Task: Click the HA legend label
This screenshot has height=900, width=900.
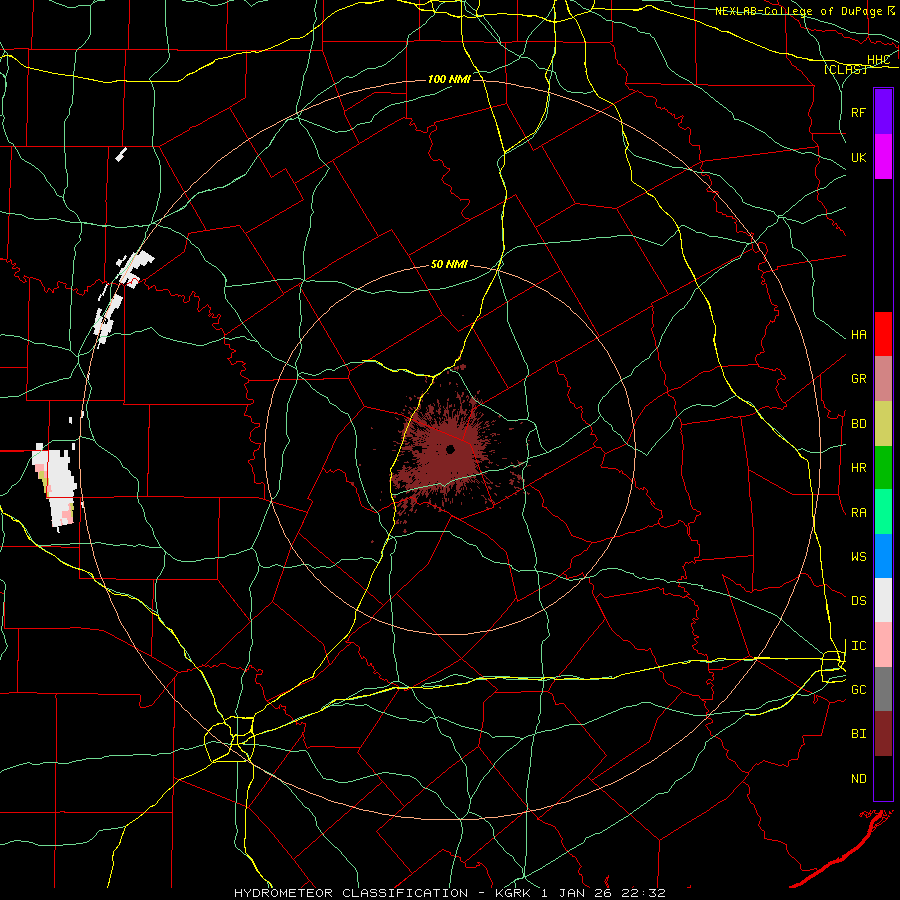Action: [x=859, y=335]
